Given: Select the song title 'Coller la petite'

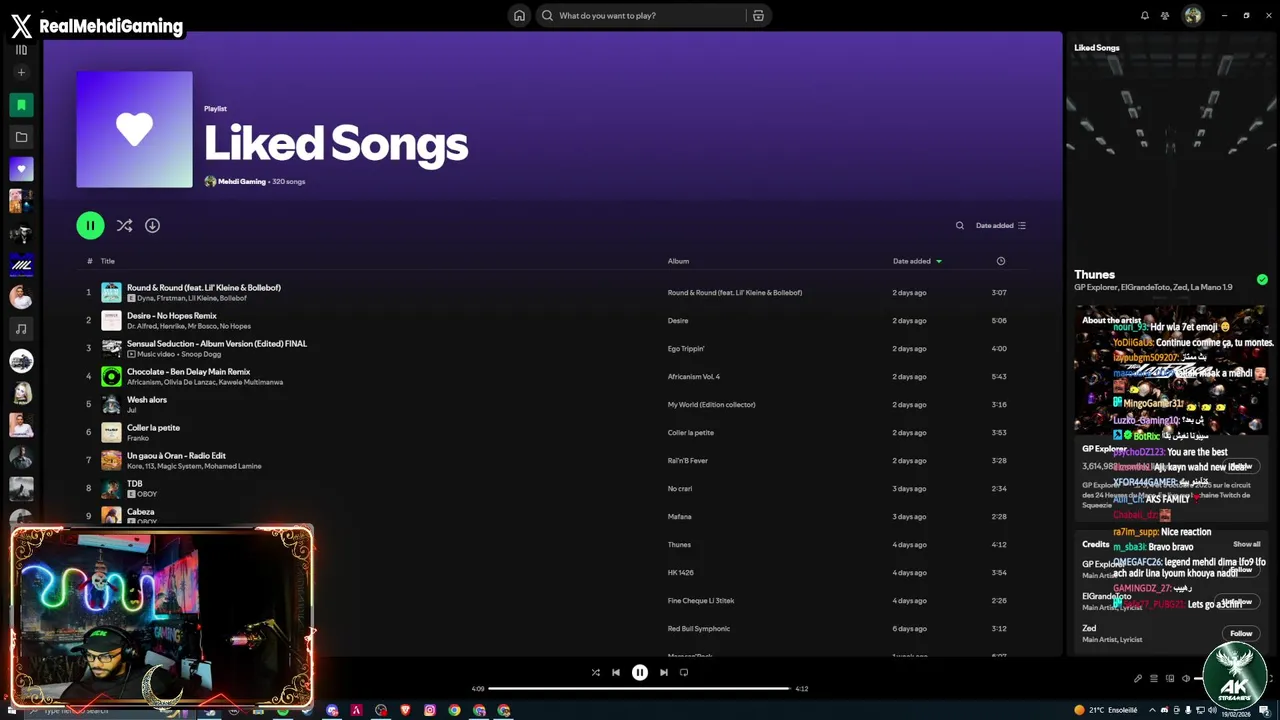Looking at the screenshot, I should point(153,428).
